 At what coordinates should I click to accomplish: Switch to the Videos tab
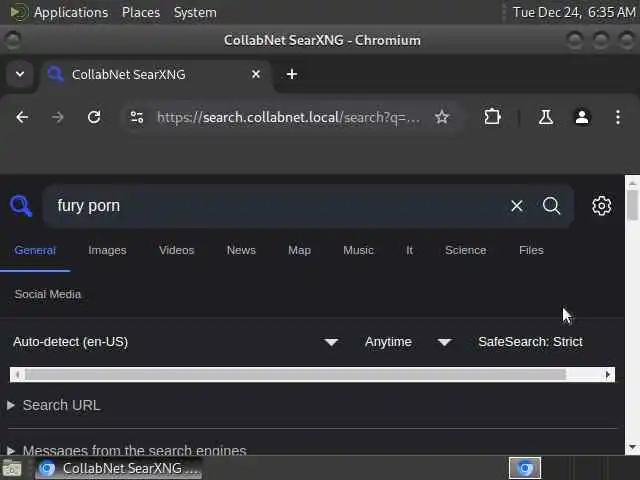[176, 250]
